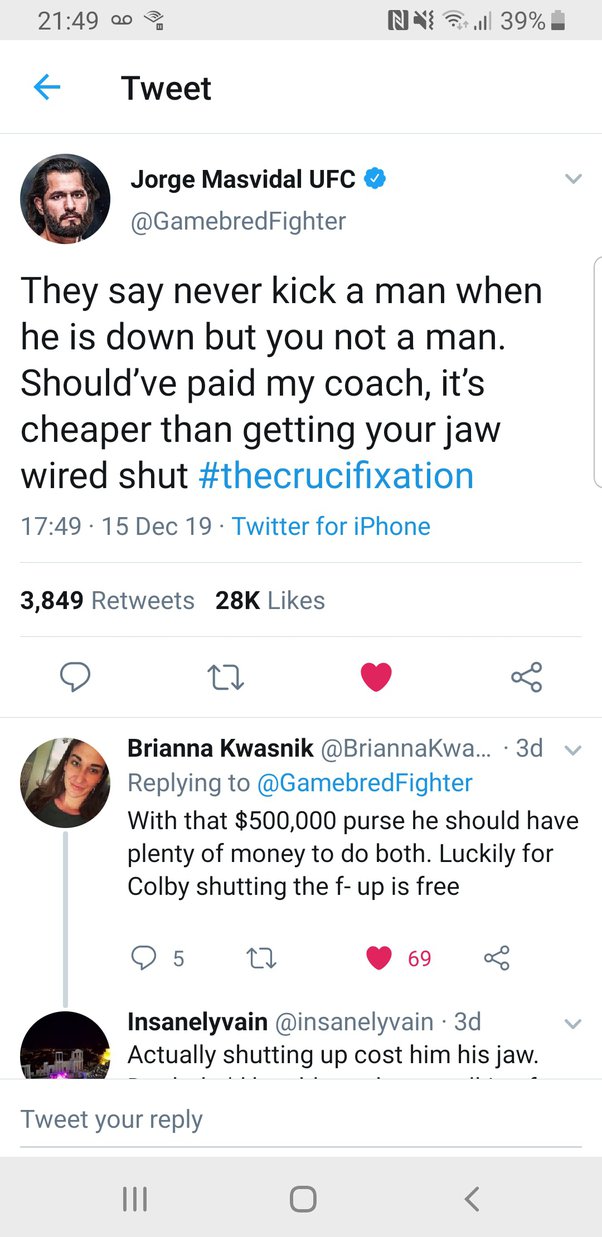This screenshot has height=1237, width=602.
Task: Open replies to Brianna Kwasnik's comment
Action: [146, 958]
